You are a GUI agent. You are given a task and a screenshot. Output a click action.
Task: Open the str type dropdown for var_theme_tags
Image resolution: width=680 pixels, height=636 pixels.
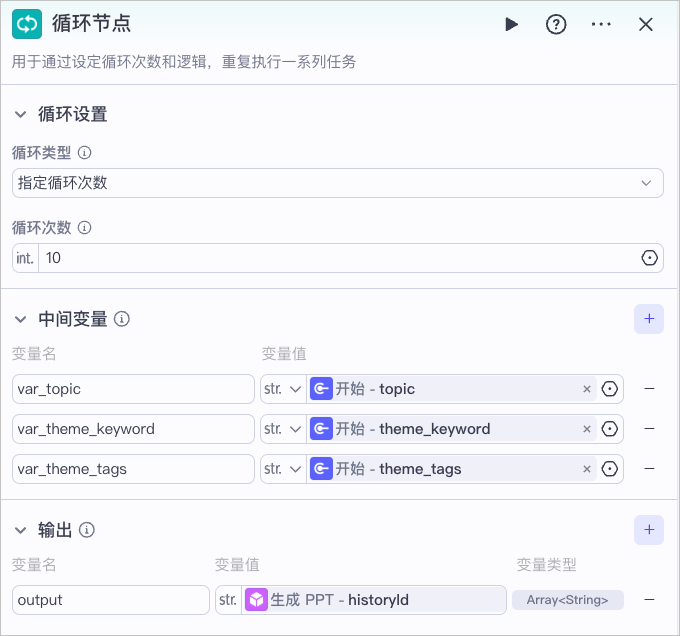click(283, 469)
